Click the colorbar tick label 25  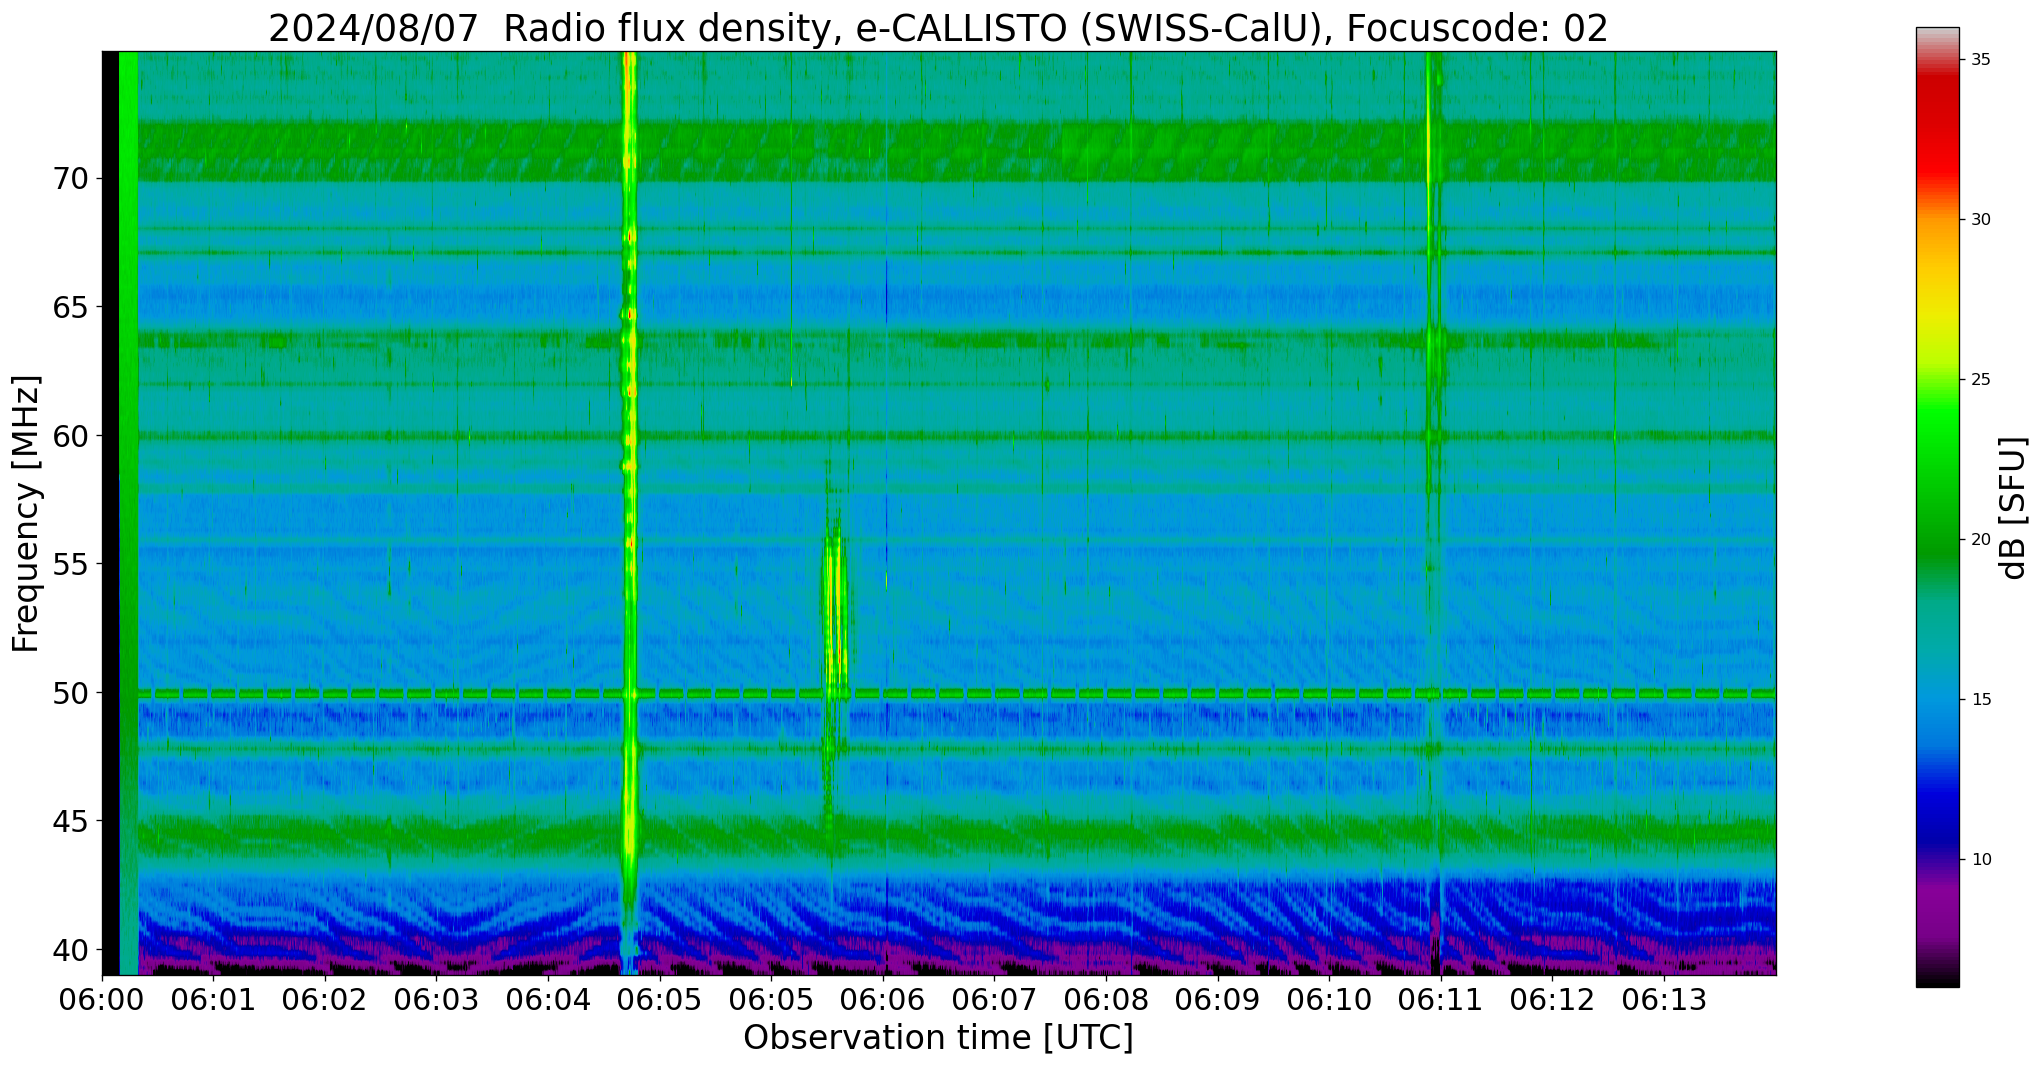click(1979, 379)
